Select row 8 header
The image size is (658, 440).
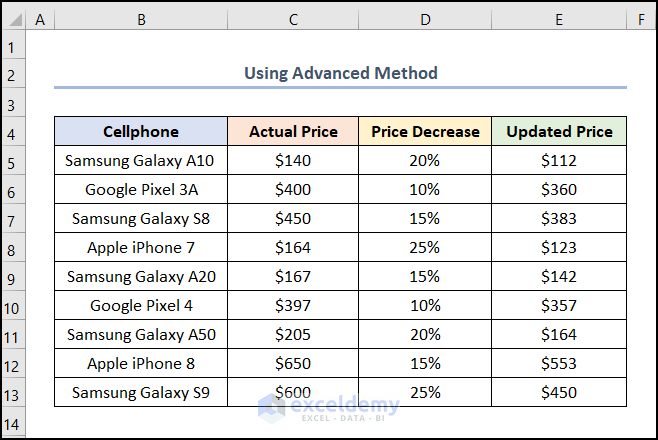click(x=12, y=249)
